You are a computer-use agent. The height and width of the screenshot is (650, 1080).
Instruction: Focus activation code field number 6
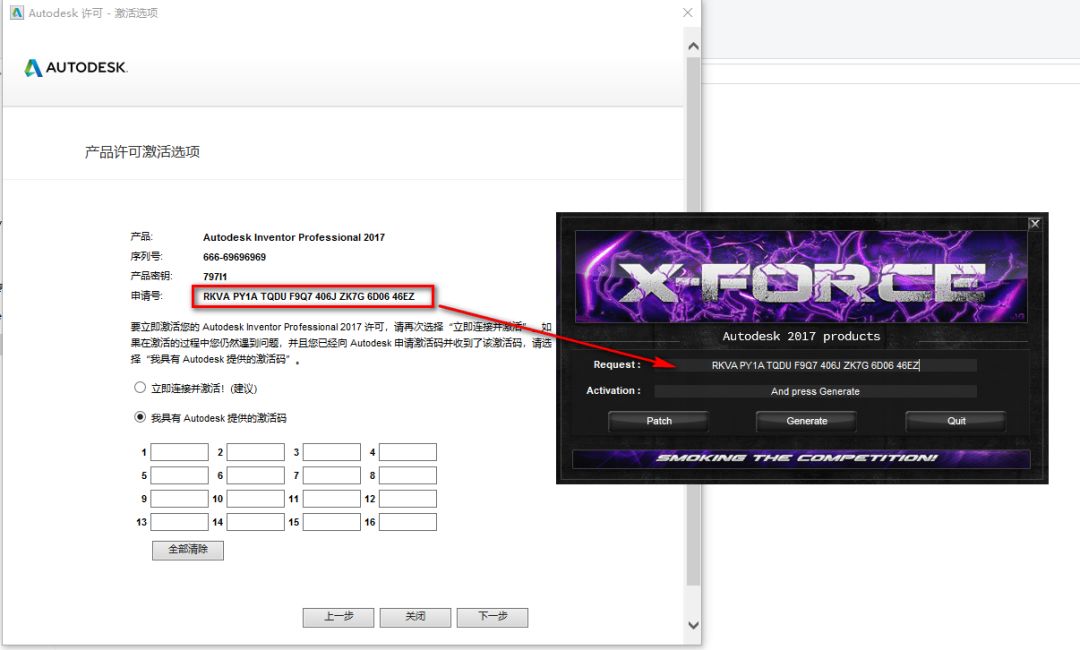(x=255, y=476)
